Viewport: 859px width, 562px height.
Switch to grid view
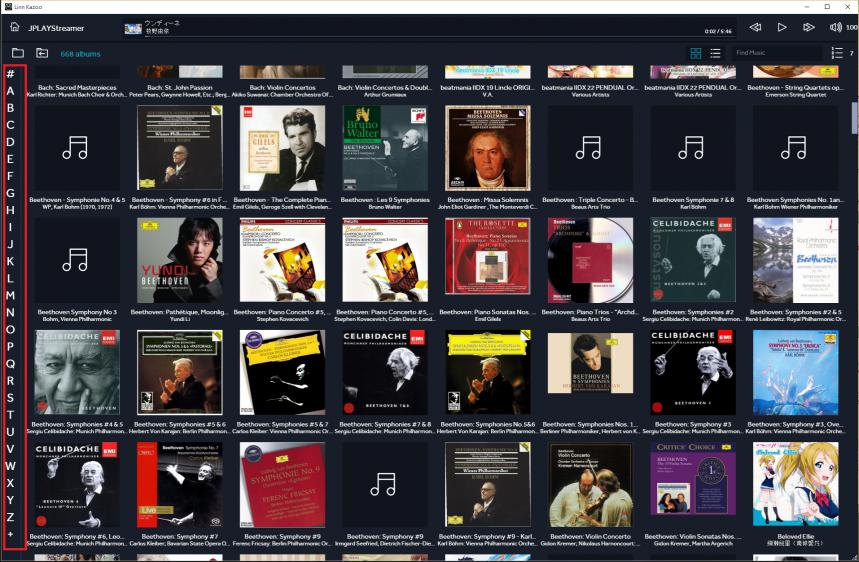click(696, 53)
